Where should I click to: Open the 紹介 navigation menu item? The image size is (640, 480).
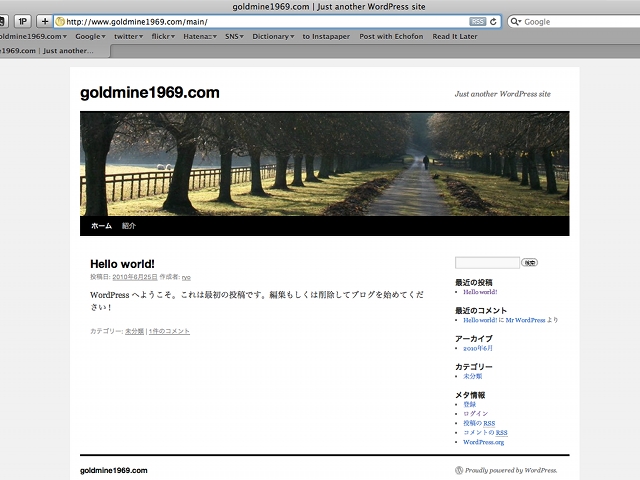pyautogui.click(x=129, y=226)
